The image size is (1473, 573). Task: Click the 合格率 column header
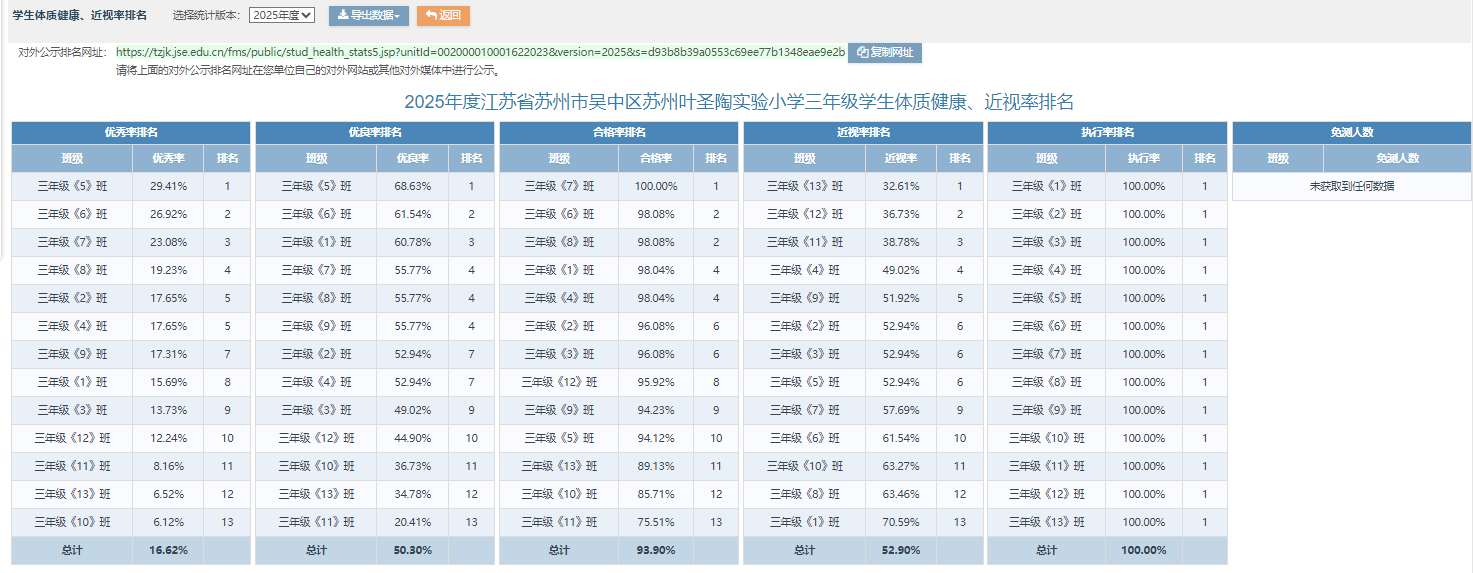tap(656, 158)
